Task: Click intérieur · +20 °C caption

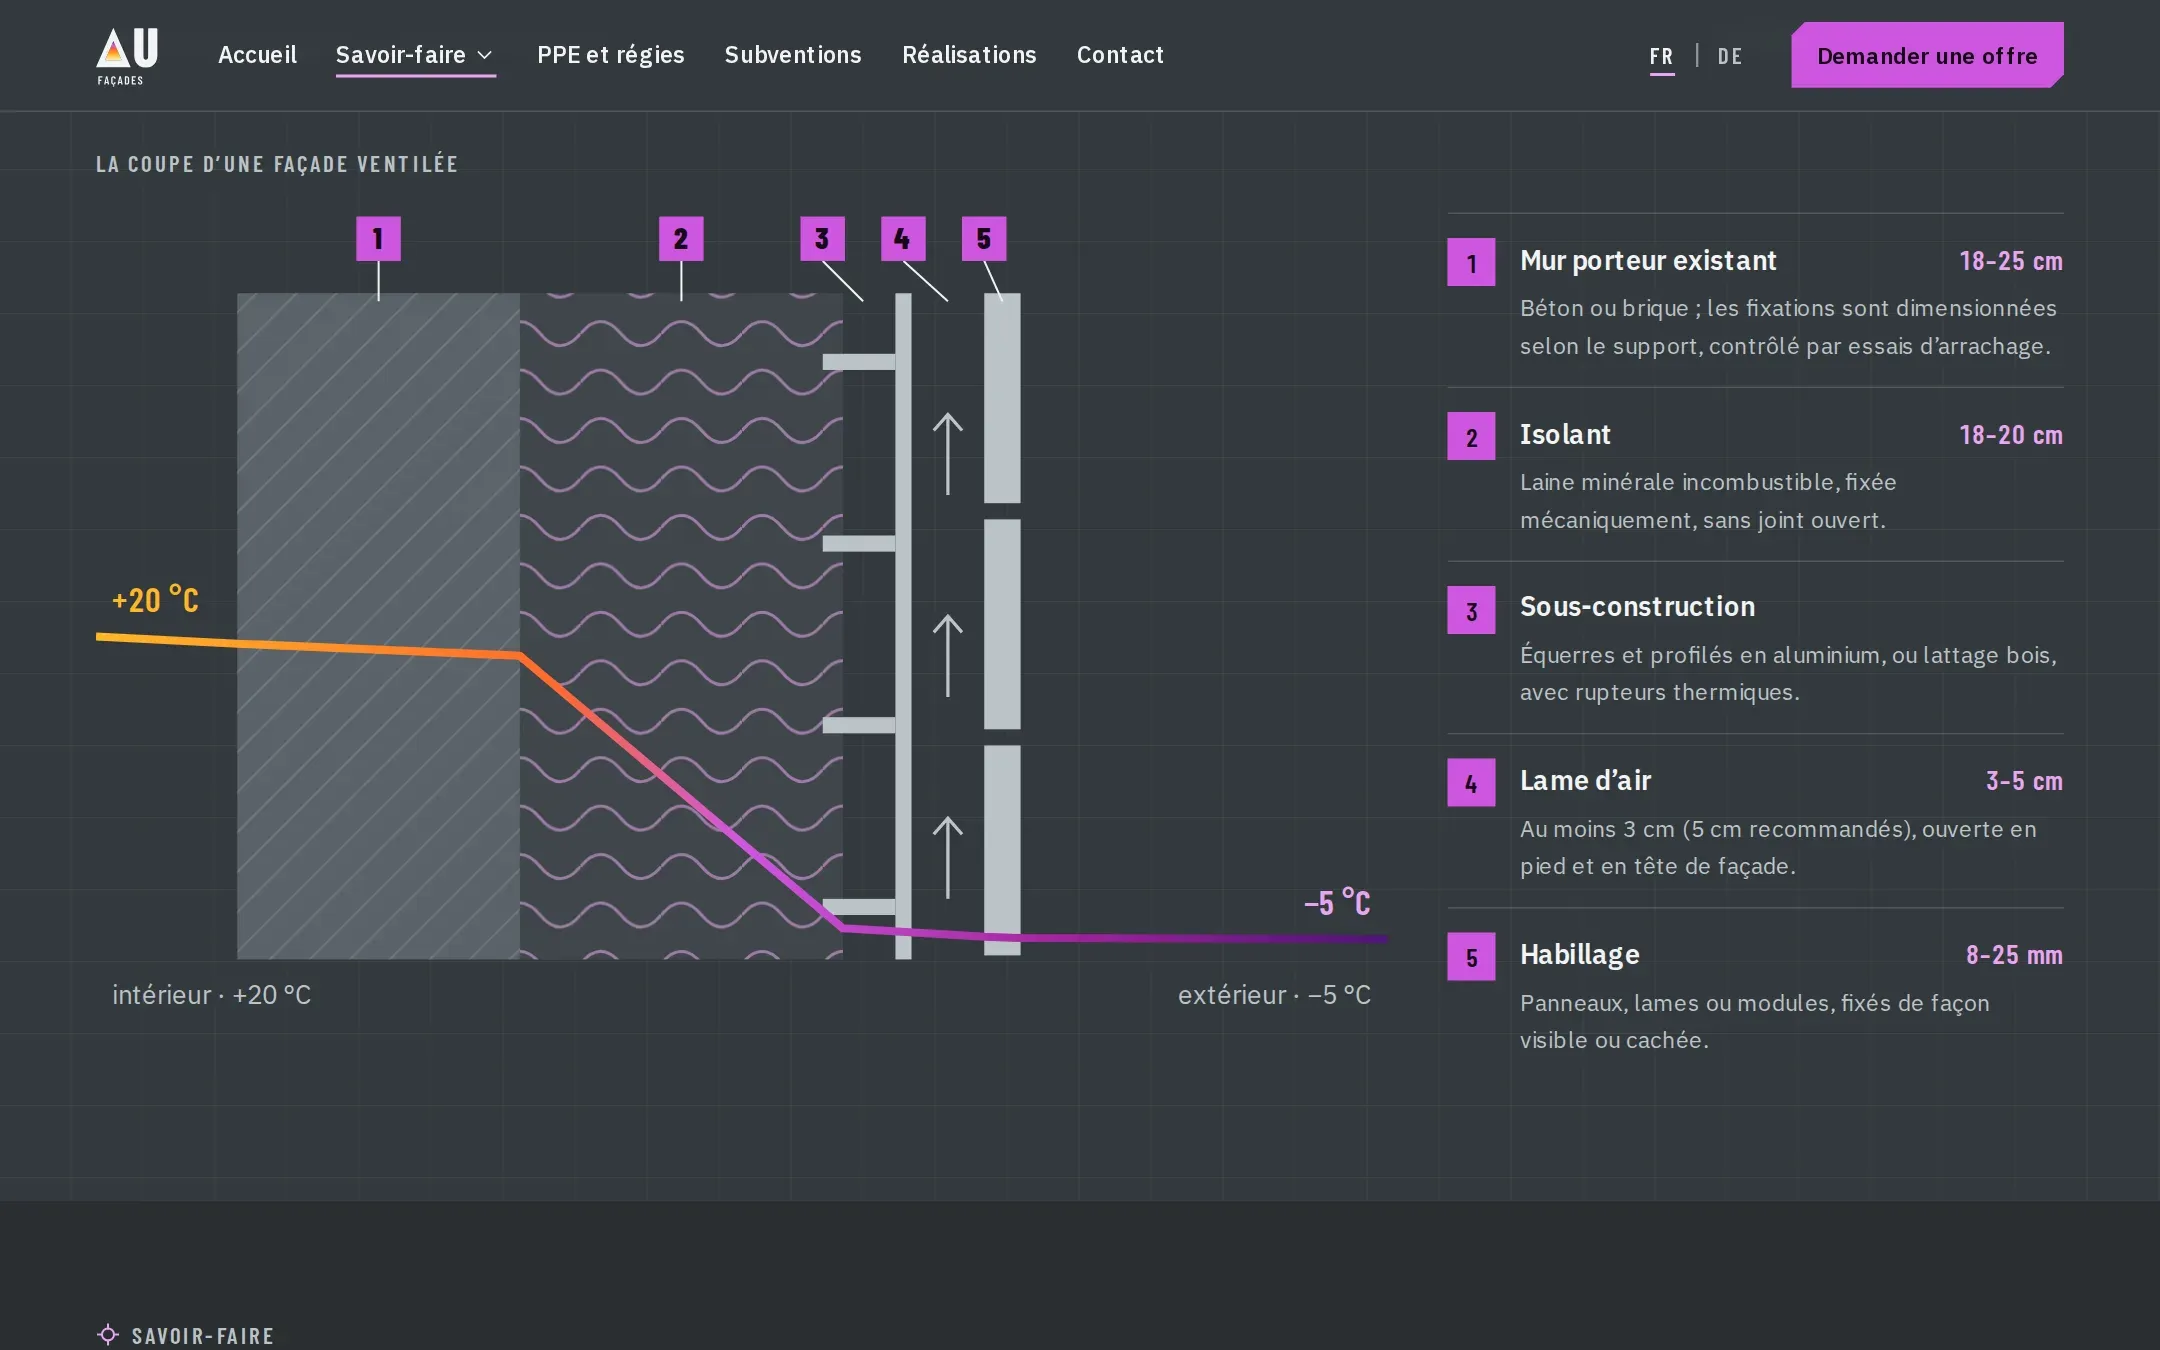Action: (x=211, y=995)
